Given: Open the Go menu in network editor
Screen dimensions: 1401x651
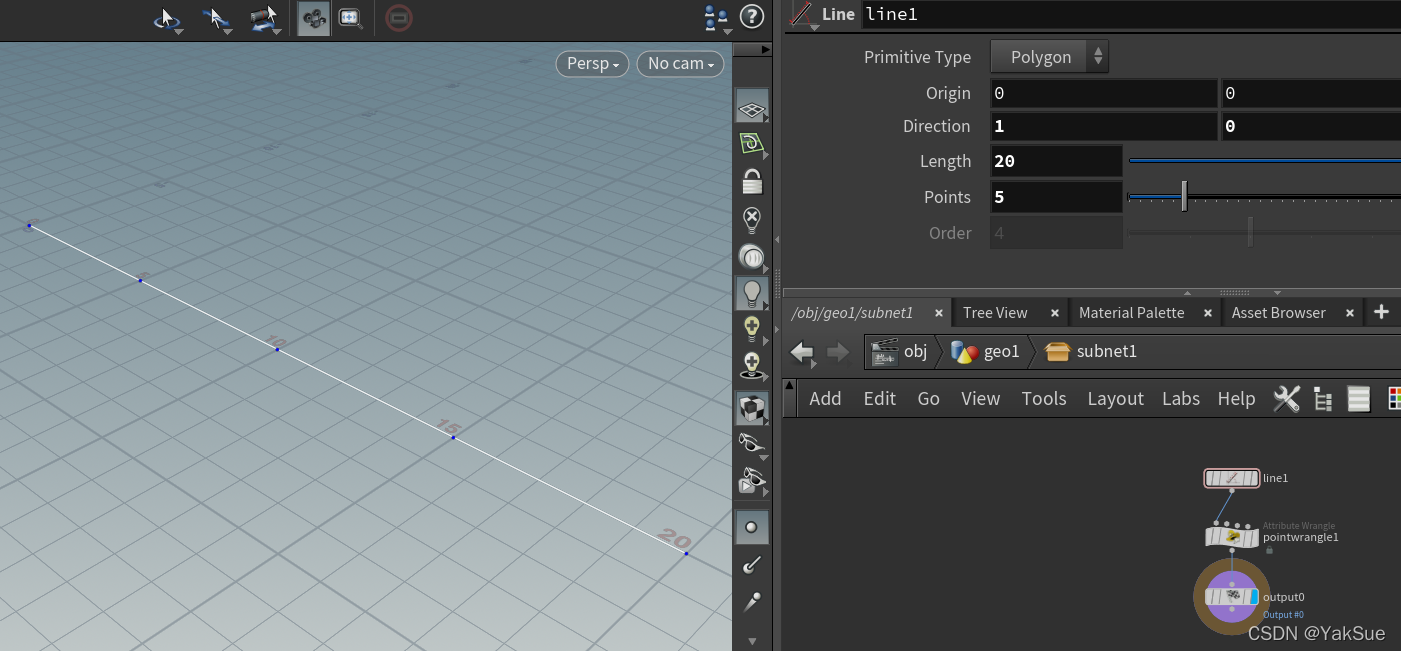Looking at the screenshot, I should click(x=929, y=399).
